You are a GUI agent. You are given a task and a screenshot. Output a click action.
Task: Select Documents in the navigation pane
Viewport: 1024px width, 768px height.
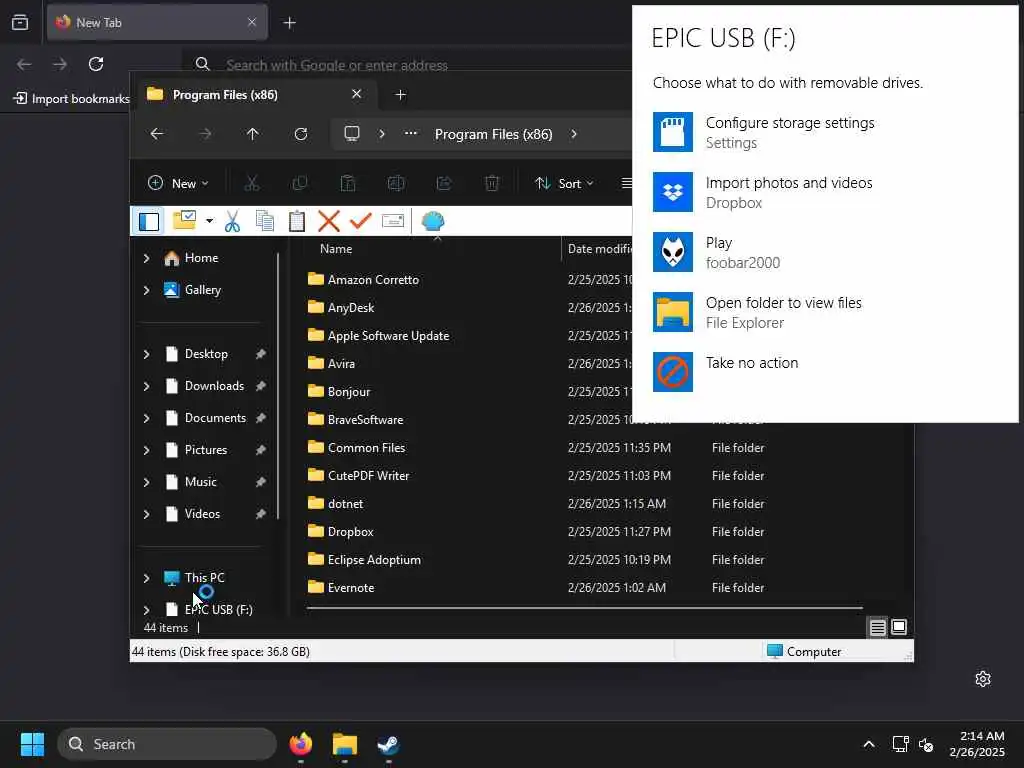pos(213,418)
